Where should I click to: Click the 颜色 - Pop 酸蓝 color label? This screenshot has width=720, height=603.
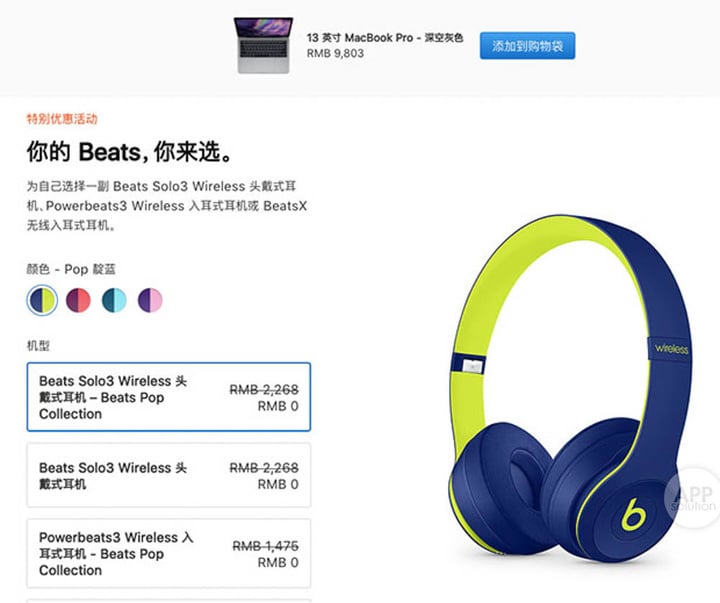pos(71,269)
